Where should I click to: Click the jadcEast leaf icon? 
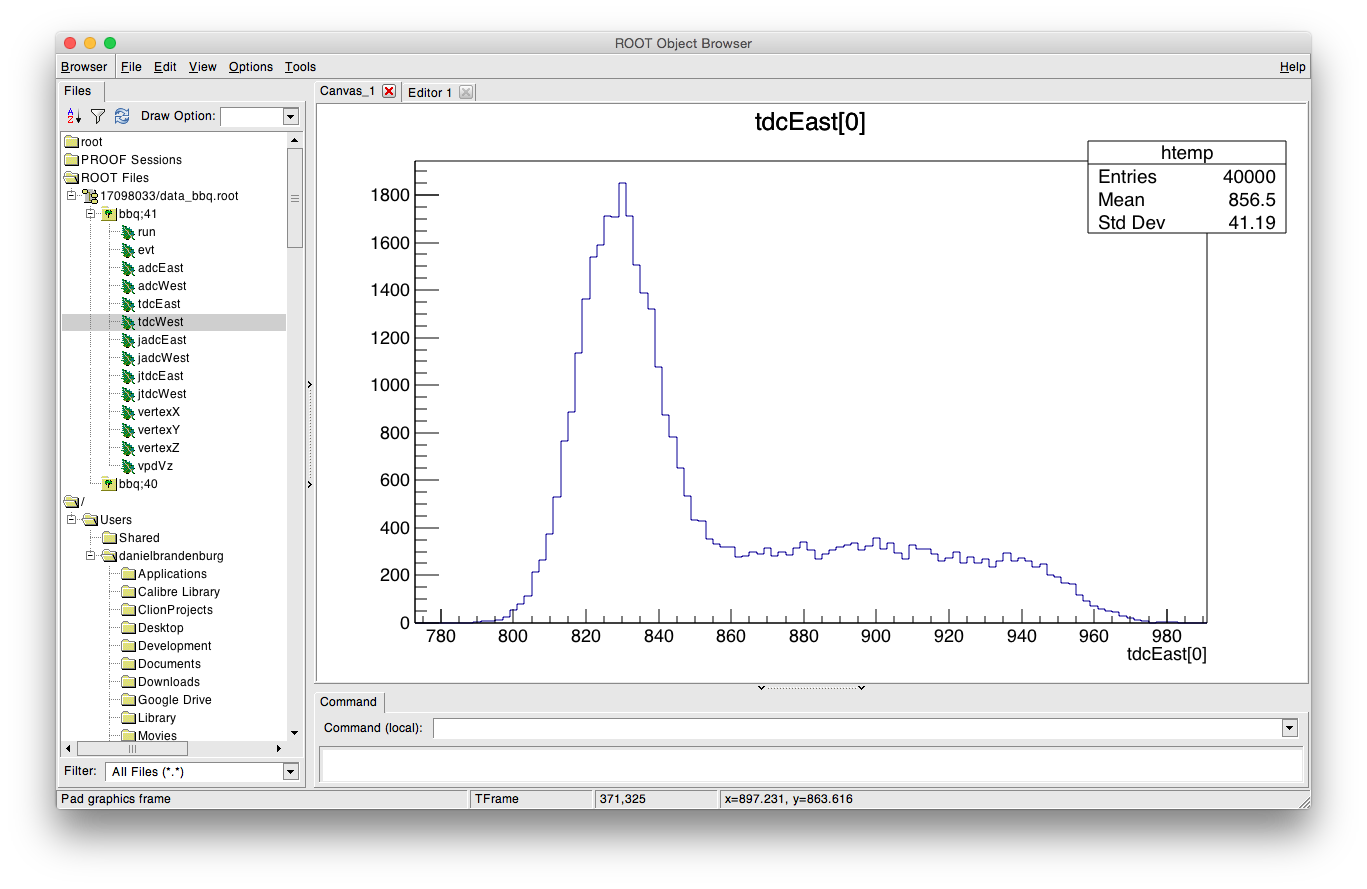click(128, 340)
